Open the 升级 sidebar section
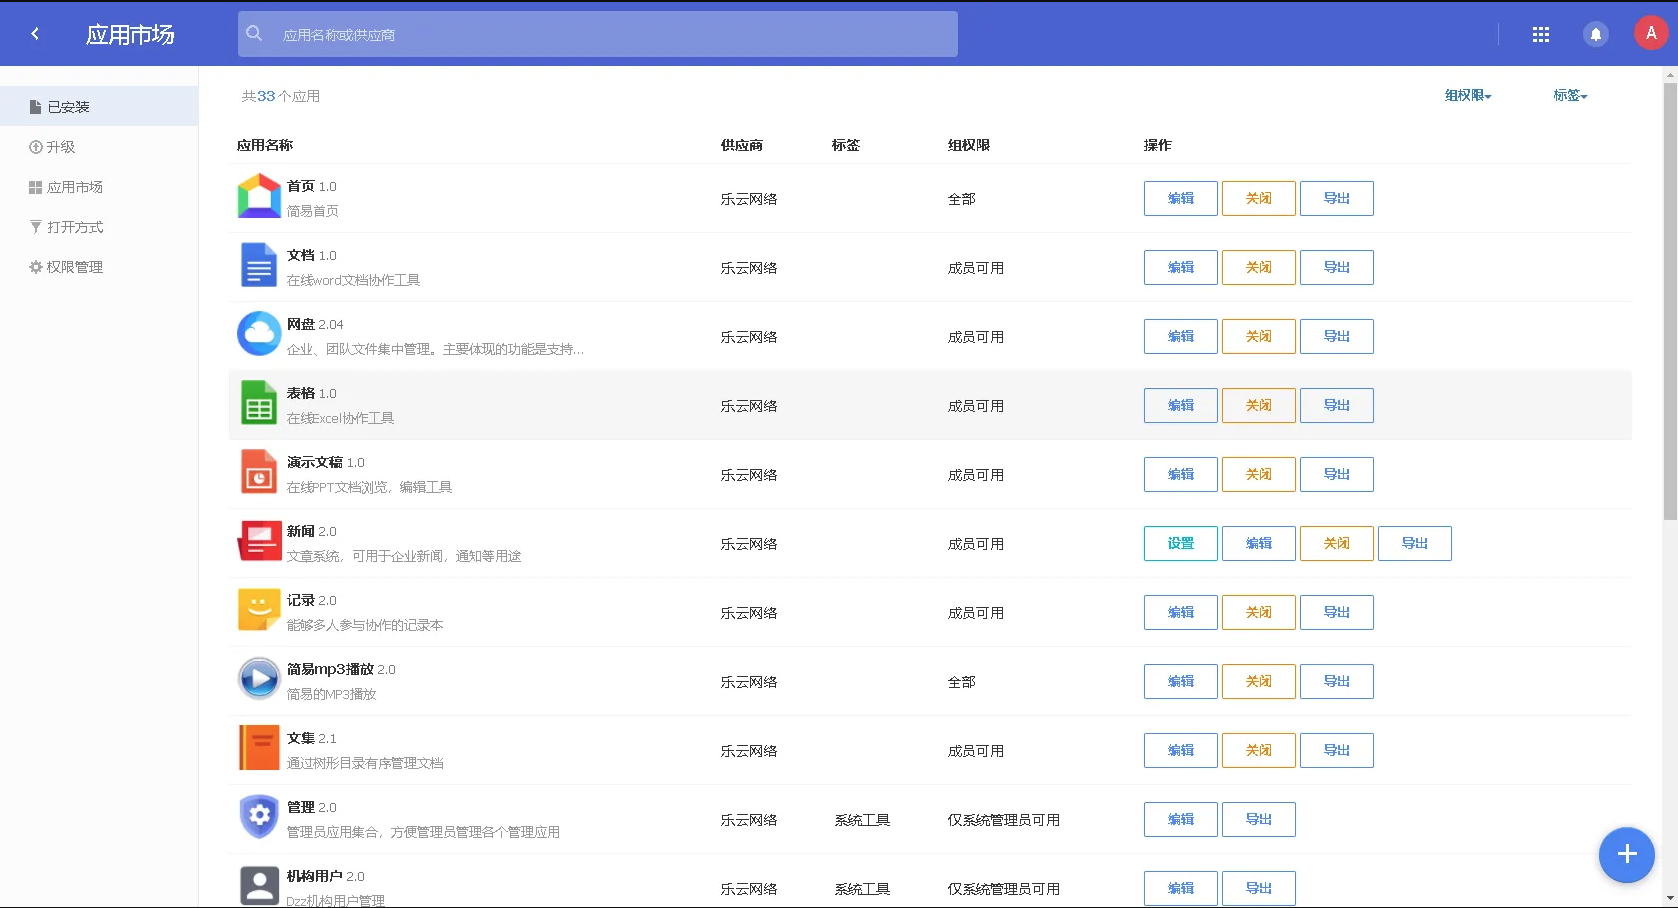Image resolution: width=1678 pixels, height=908 pixels. (99, 146)
